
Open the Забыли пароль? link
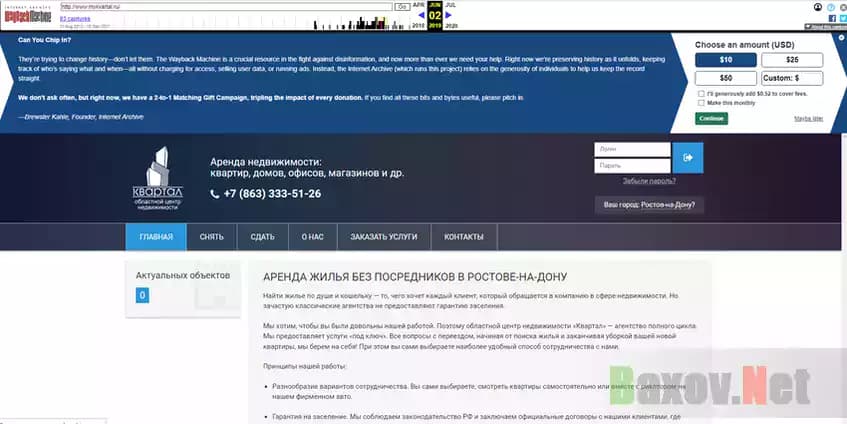tap(649, 181)
